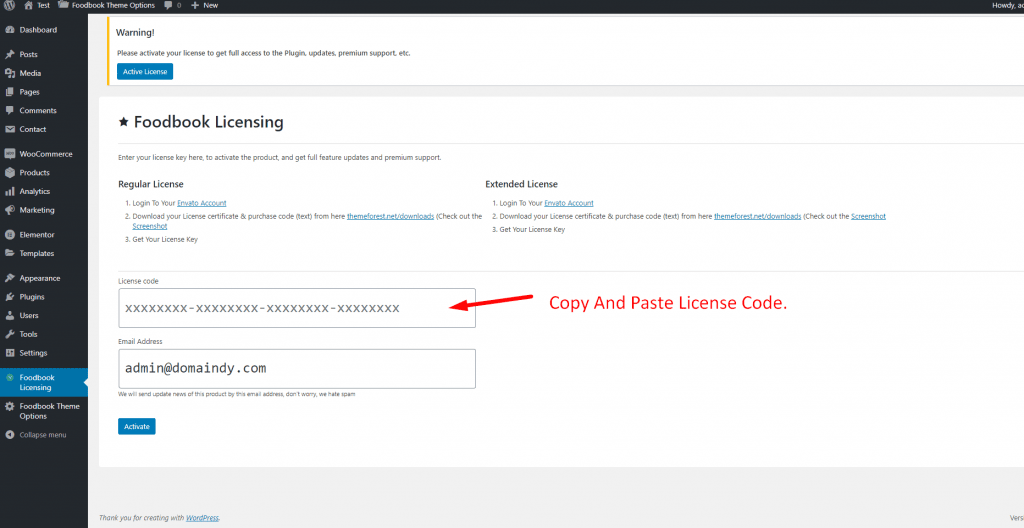Click the Email Address input field
The image size is (1024, 528).
(296, 368)
